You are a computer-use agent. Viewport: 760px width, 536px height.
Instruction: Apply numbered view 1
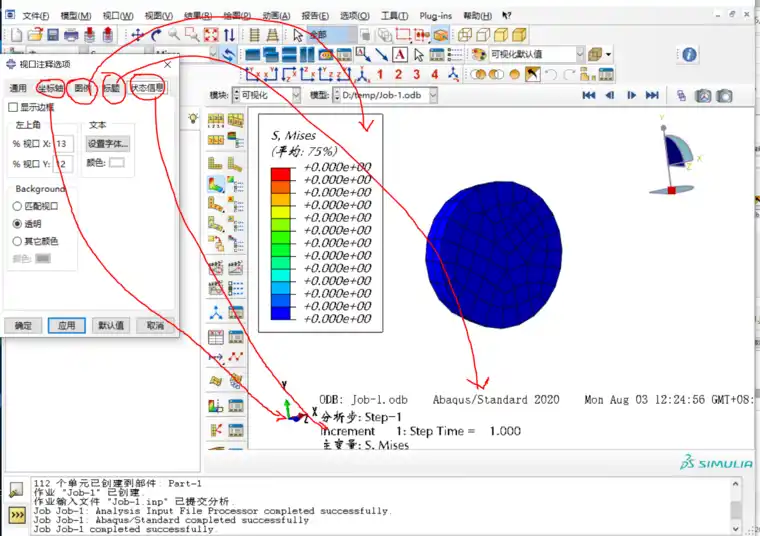coord(380,74)
